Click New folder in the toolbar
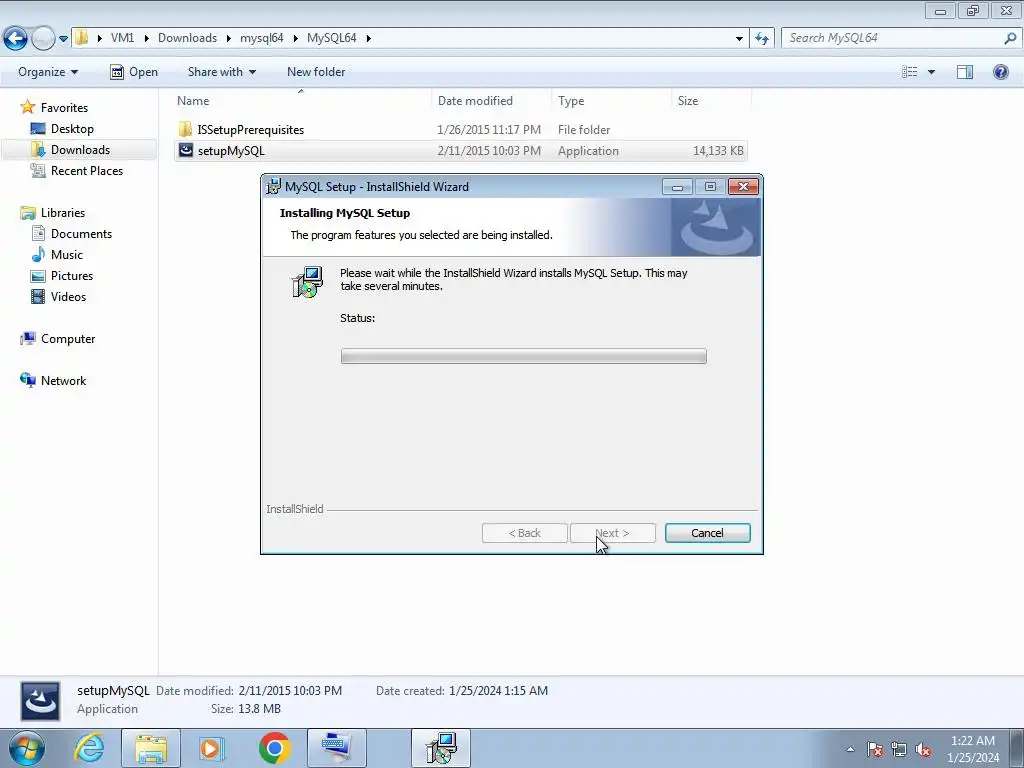The image size is (1024, 768). coord(316,72)
